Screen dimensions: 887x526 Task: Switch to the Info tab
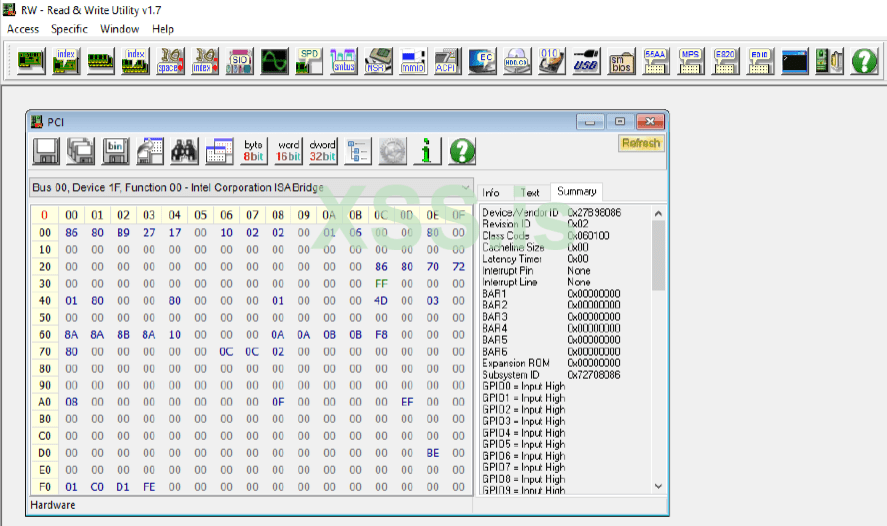tap(491, 192)
